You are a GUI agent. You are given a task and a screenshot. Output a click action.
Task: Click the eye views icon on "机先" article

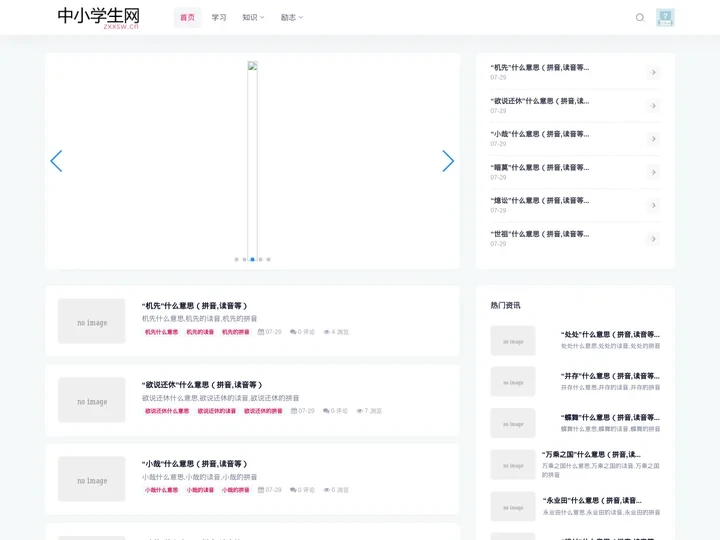coord(326,332)
